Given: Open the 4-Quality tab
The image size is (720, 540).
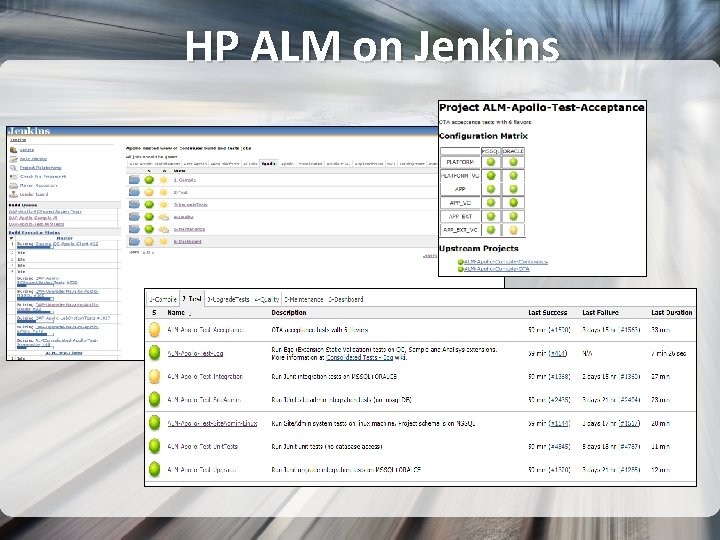Looking at the screenshot, I should pos(266,299).
